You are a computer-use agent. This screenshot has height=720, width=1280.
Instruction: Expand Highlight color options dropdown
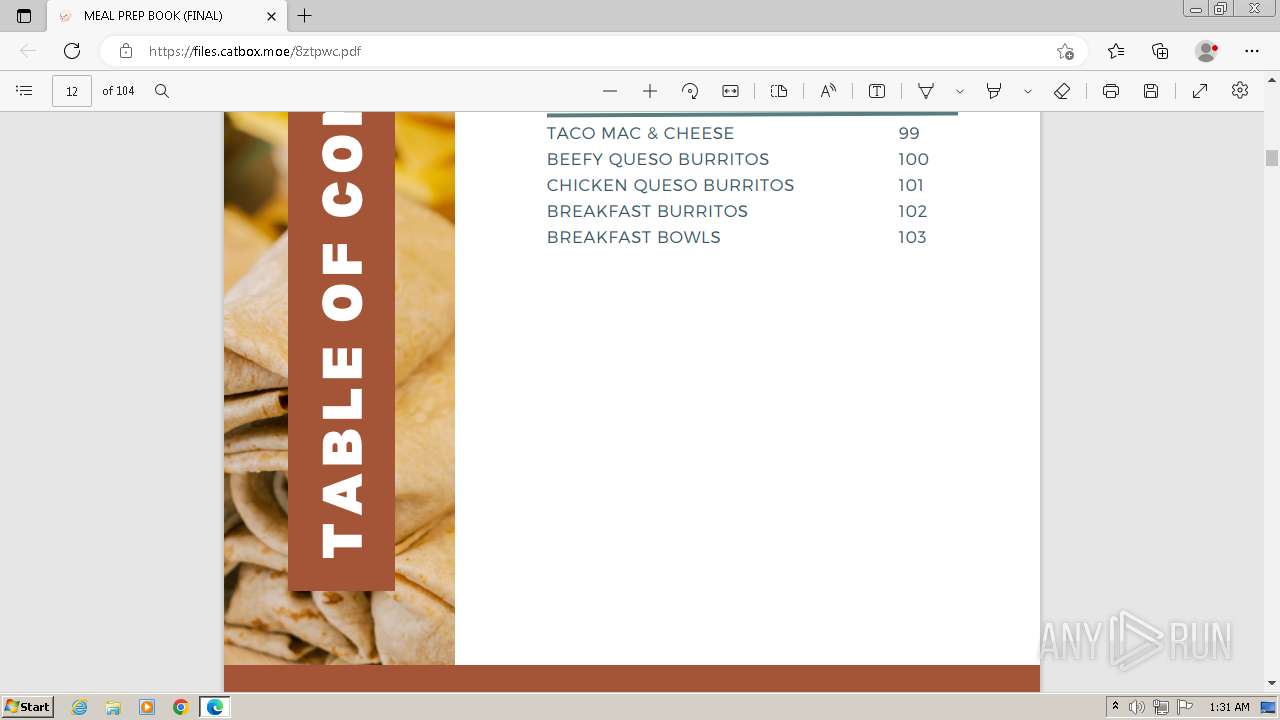[x=1027, y=91]
